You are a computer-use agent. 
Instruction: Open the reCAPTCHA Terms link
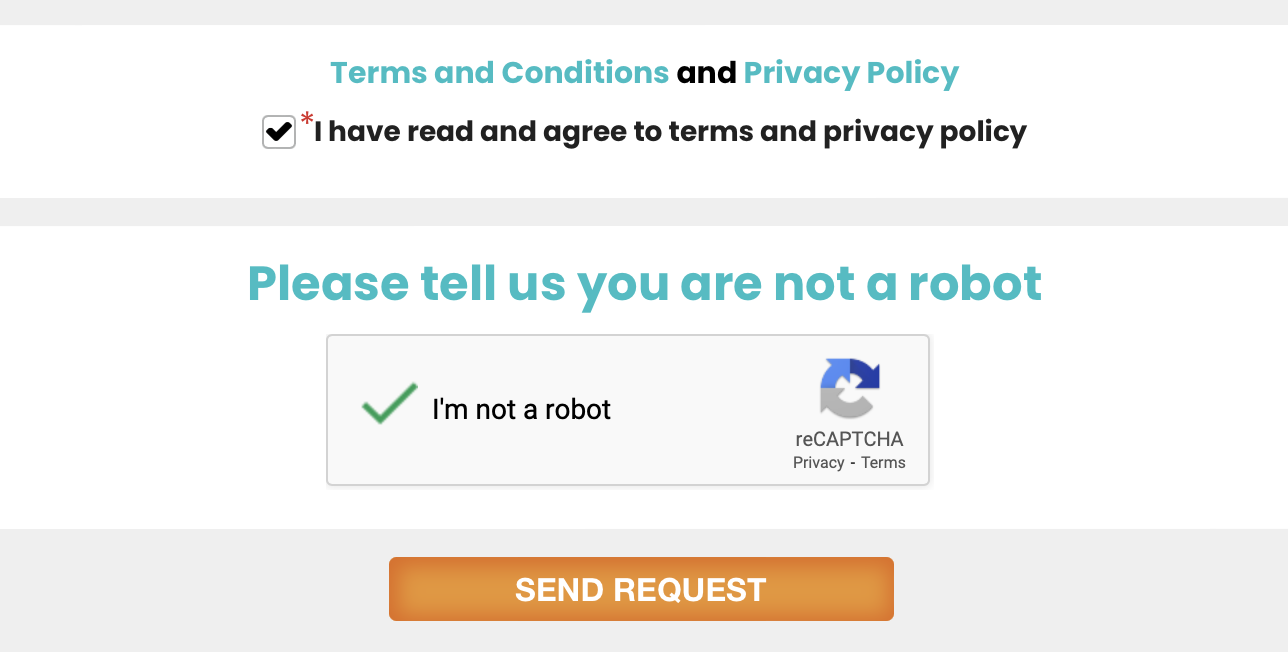pyautogui.click(x=883, y=462)
